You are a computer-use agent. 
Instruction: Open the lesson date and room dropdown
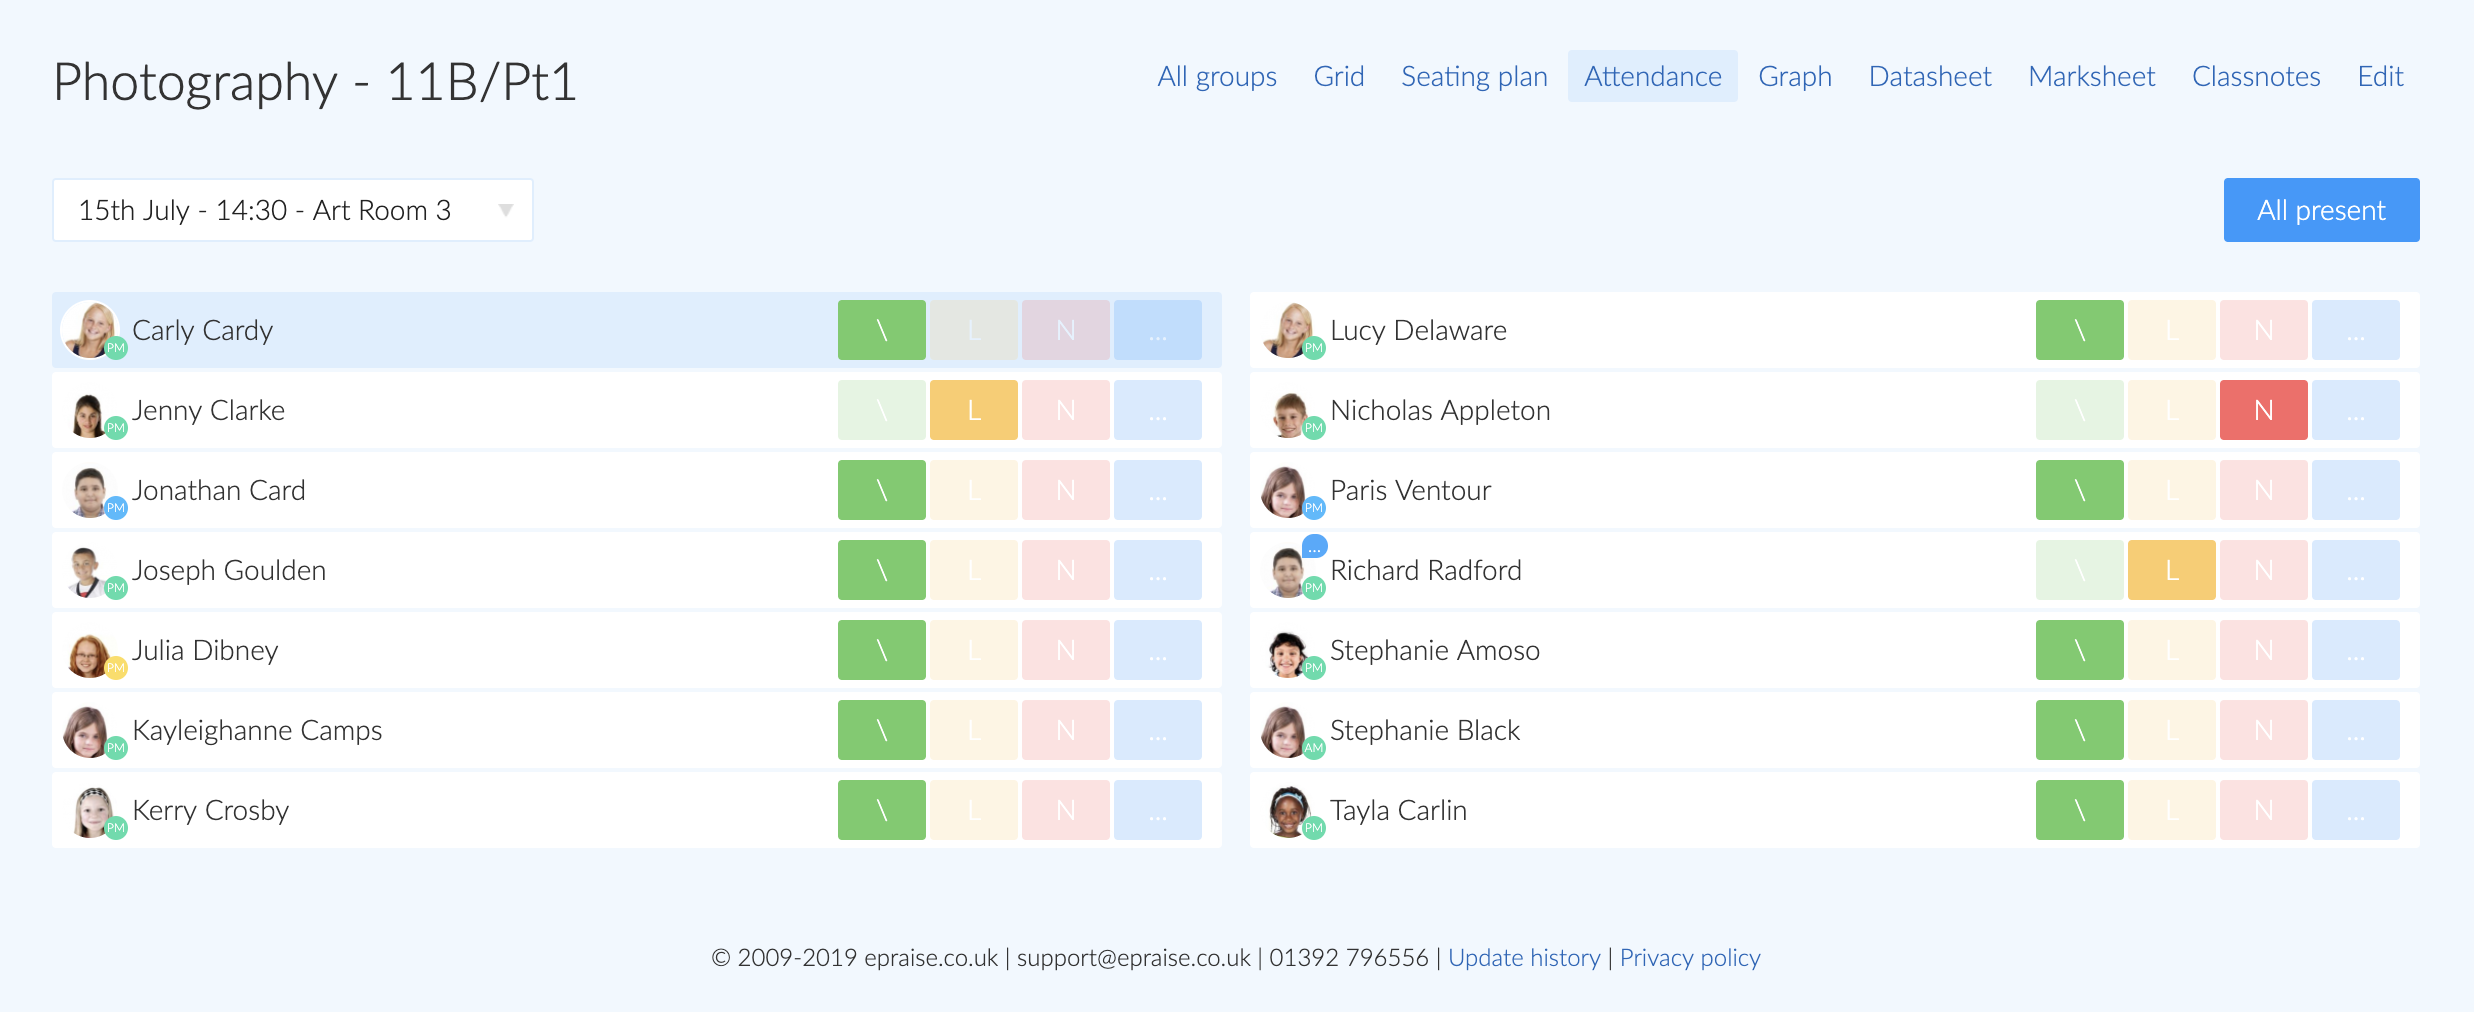click(292, 209)
